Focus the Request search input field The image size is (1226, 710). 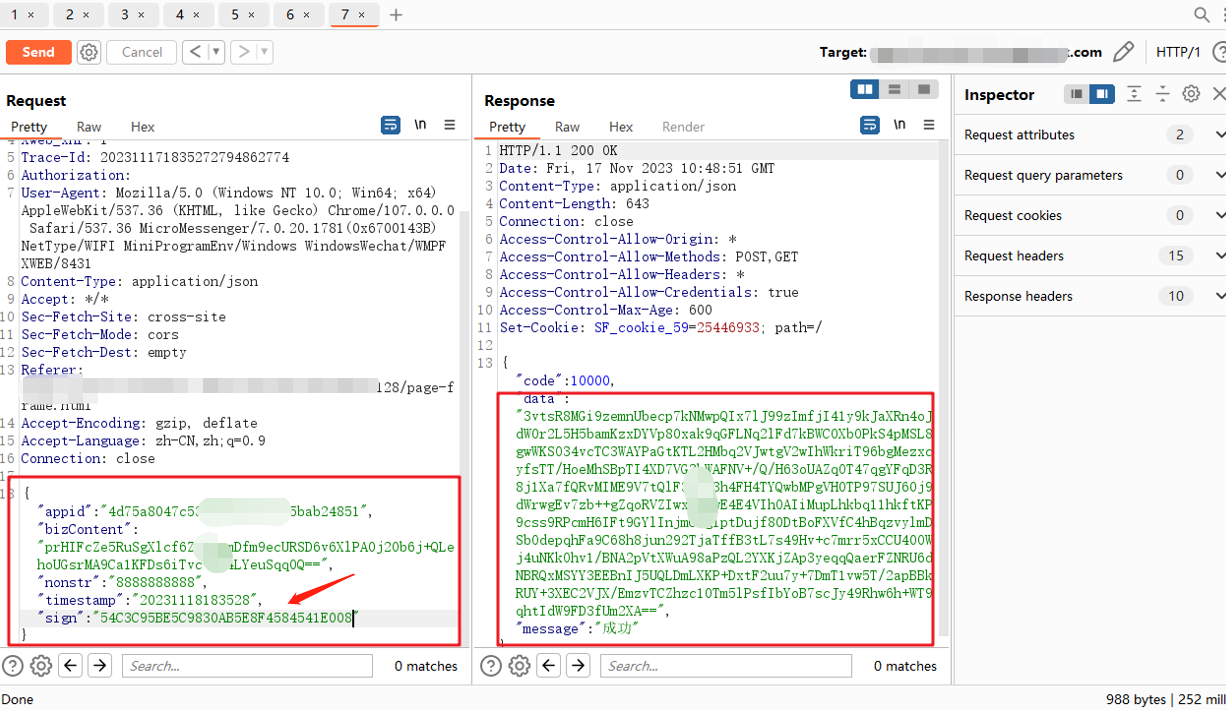(x=247, y=666)
